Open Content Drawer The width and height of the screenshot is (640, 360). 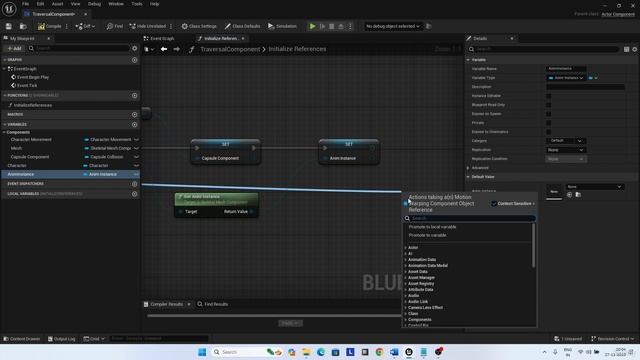pyautogui.click(x=22, y=339)
